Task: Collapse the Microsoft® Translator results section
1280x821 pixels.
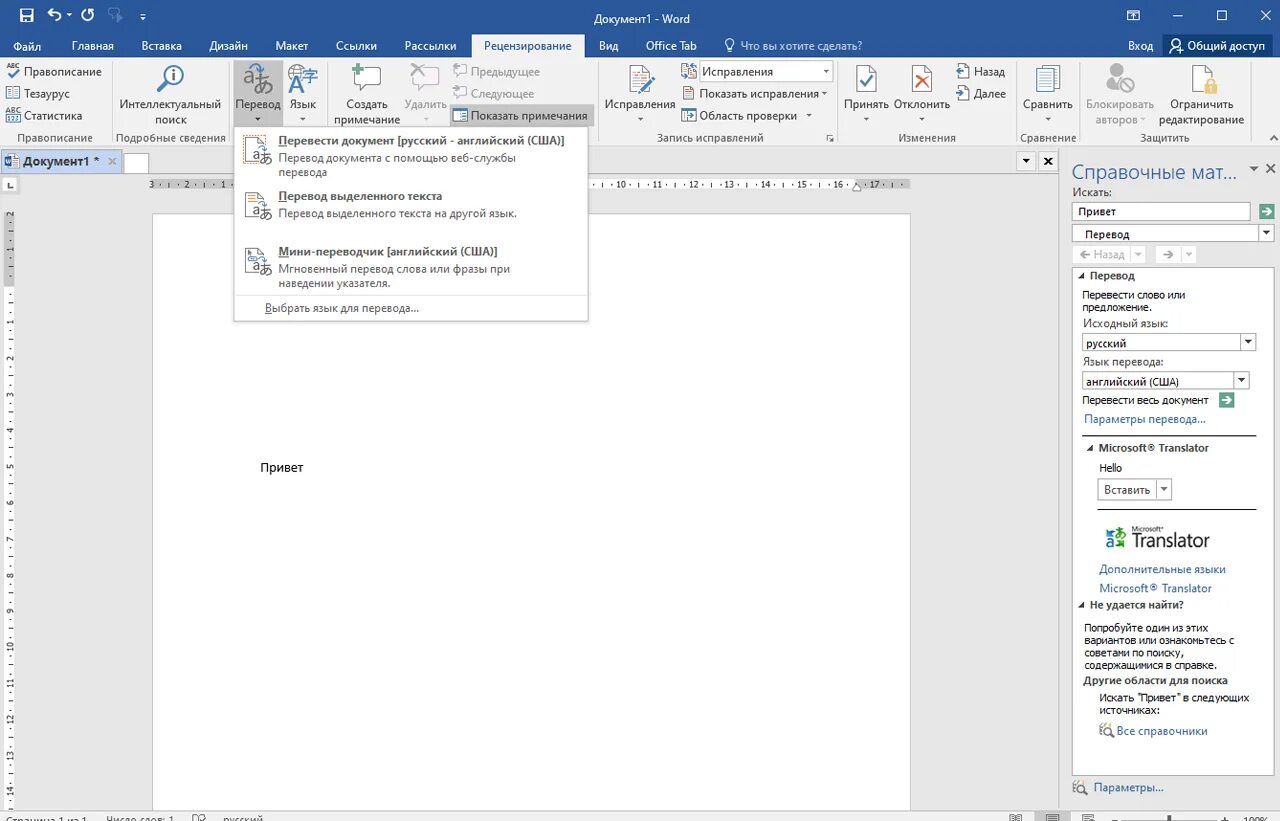Action: click(1090, 448)
